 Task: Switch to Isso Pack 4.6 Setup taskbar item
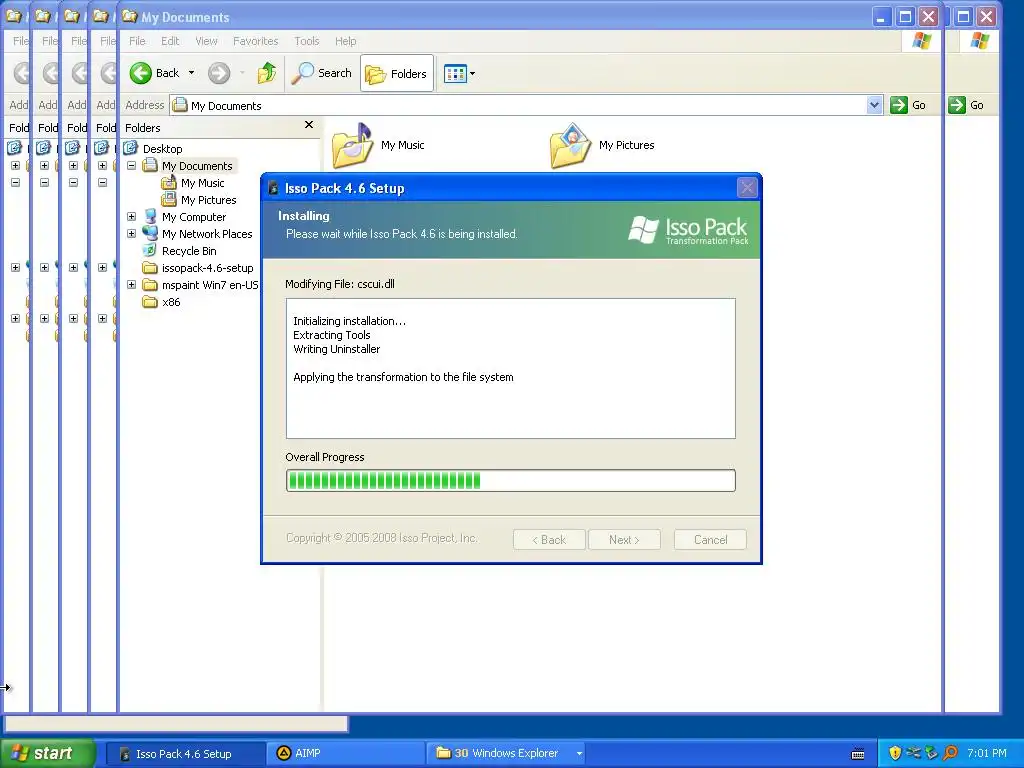pos(185,754)
